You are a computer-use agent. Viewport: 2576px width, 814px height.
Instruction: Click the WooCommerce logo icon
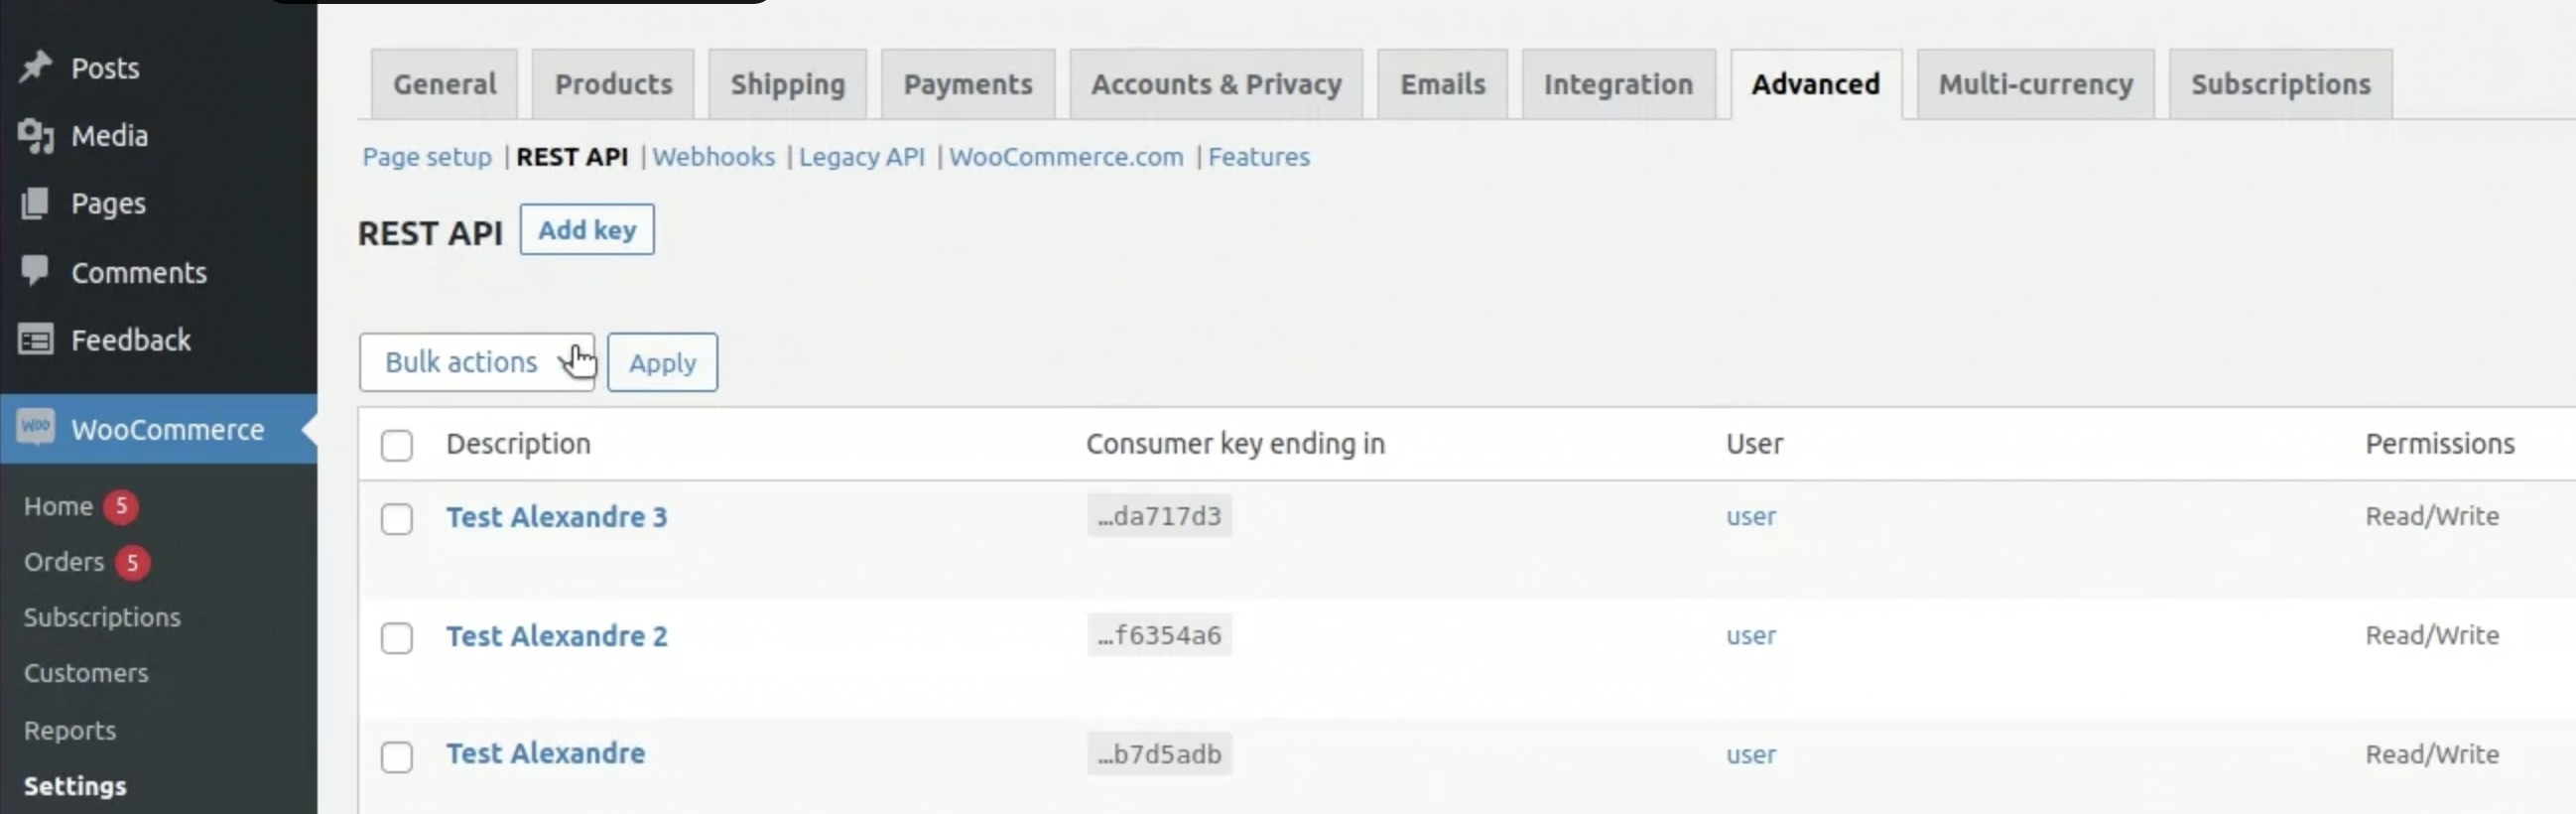[36, 428]
